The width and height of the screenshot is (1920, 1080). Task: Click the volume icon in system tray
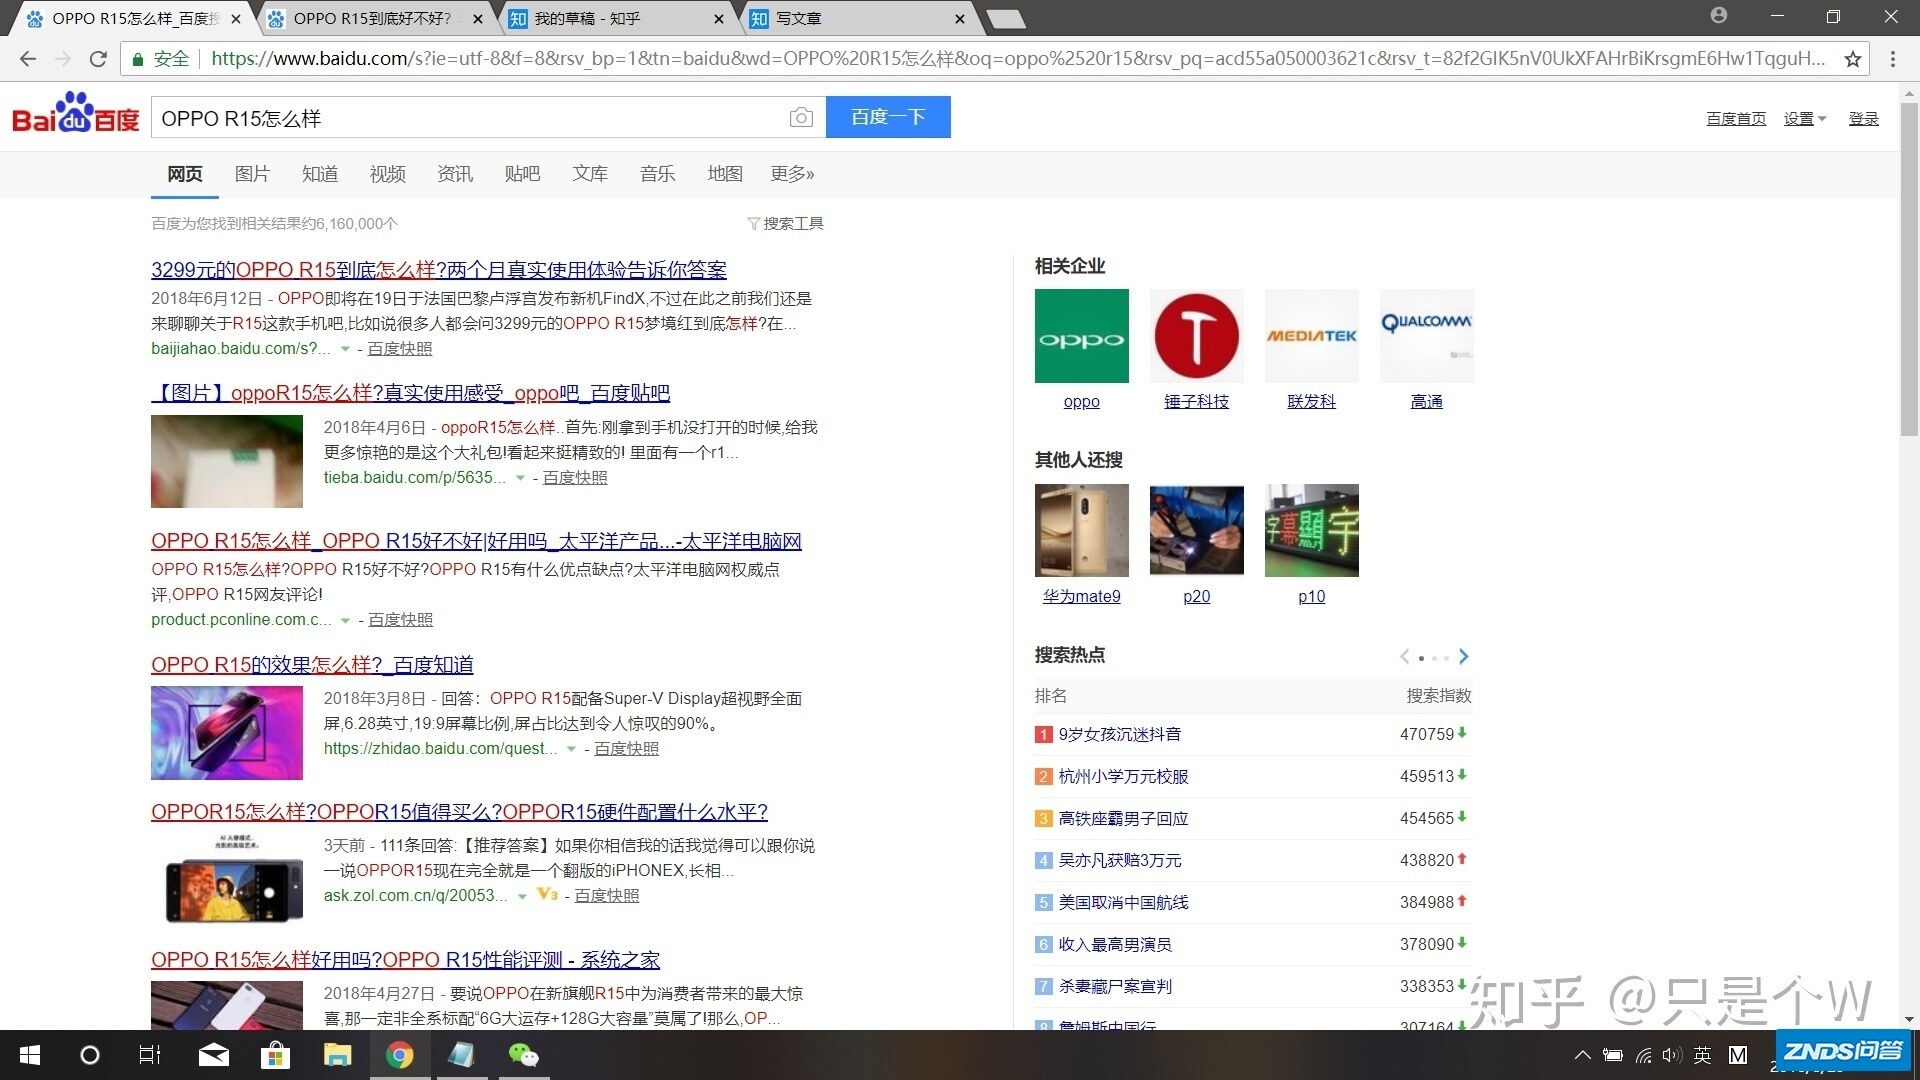click(x=1672, y=1055)
